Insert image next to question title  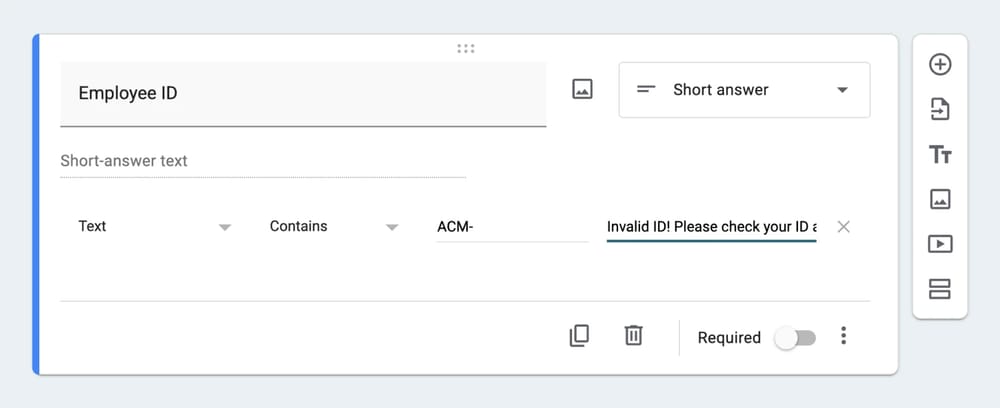click(x=582, y=89)
